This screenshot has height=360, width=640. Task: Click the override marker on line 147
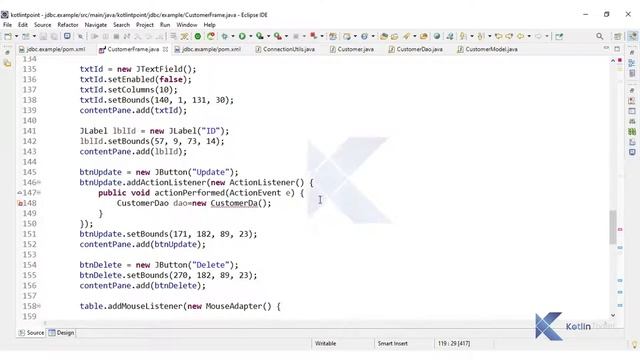(20, 193)
